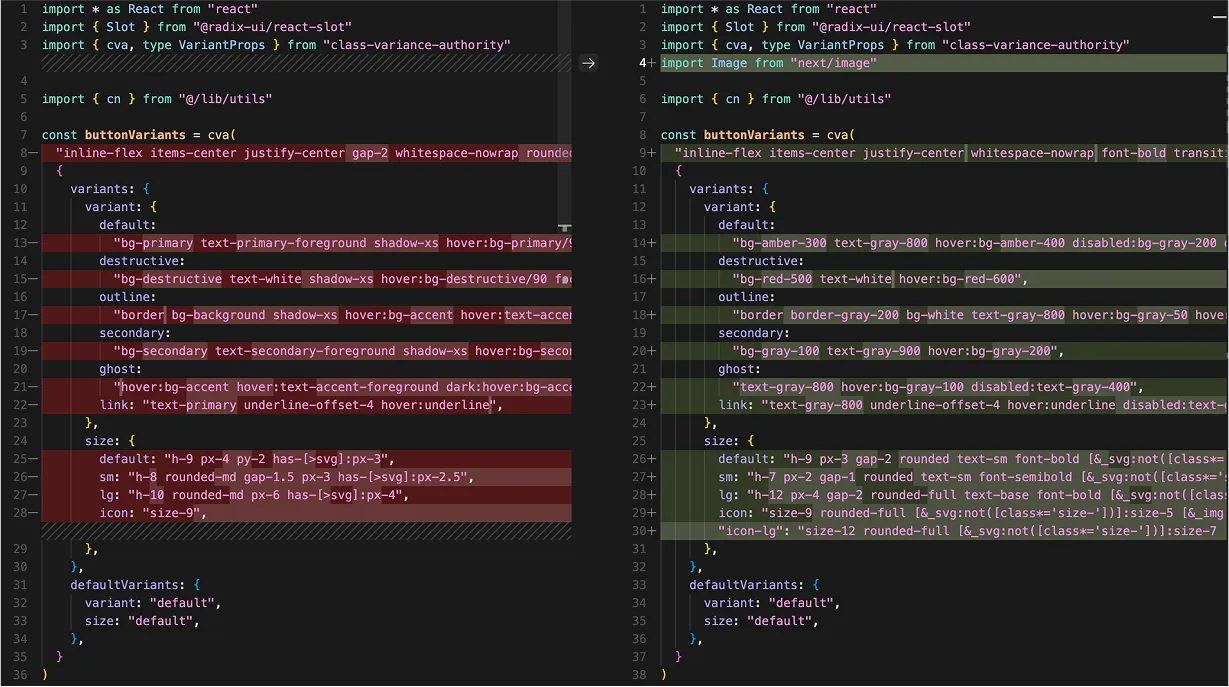Click the 'ghost:' key in the right pane
The height and width of the screenshot is (687, 1229).
(739, 369)
